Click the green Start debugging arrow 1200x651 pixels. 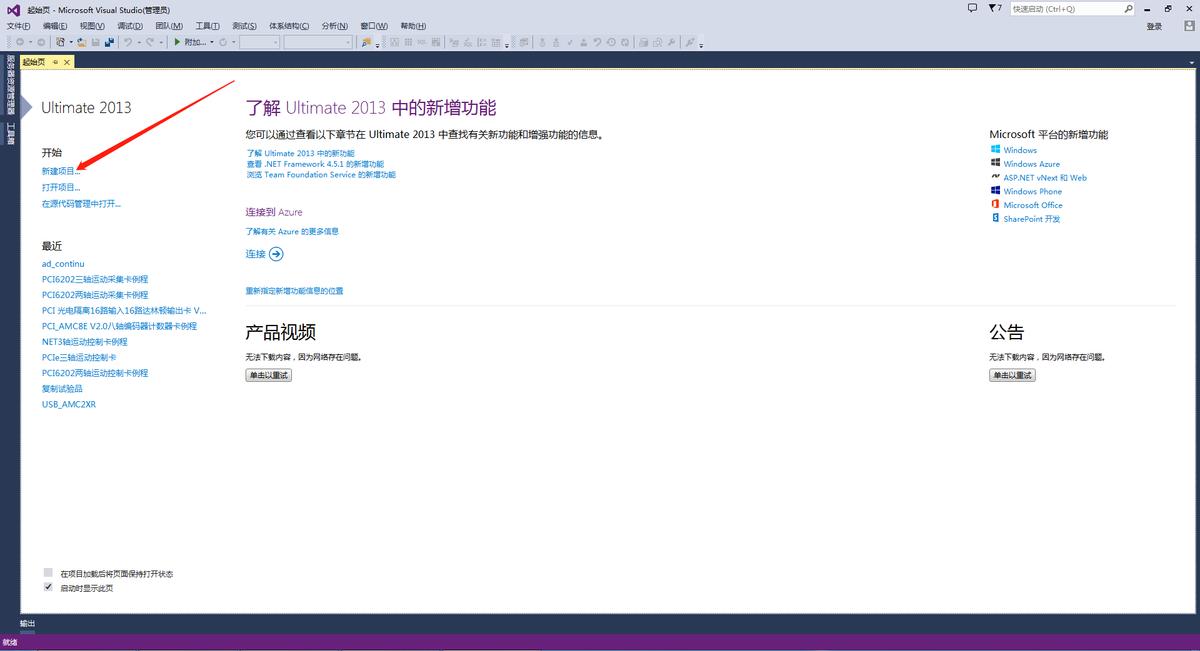pos(177,42)
